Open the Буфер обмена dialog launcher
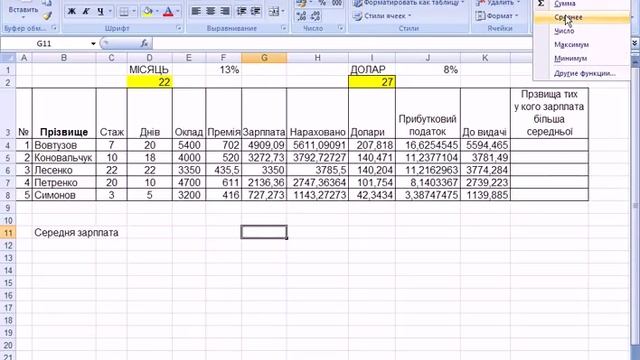 (x=54, y=28)
